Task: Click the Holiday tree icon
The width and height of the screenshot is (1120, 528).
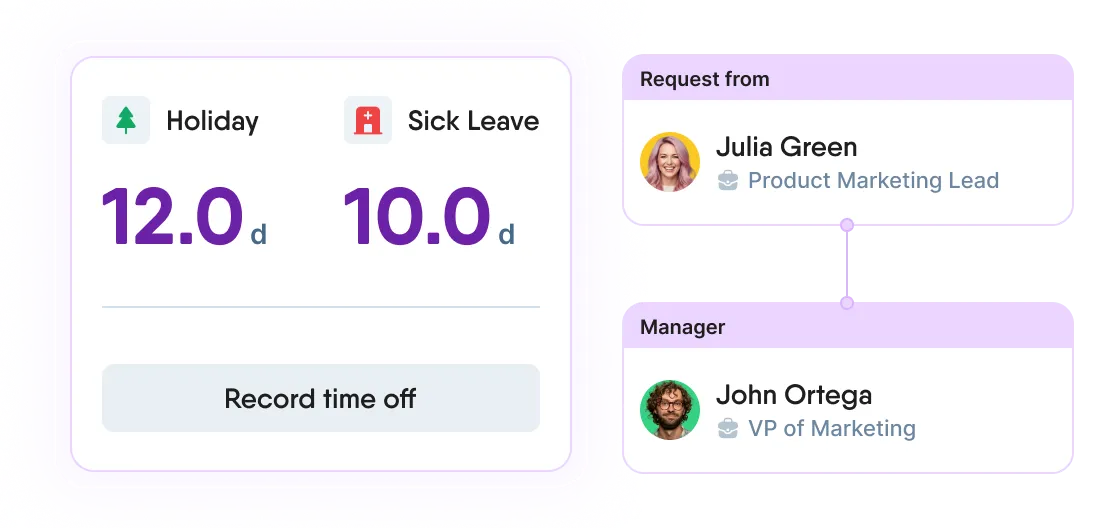Action: [126, 121]
